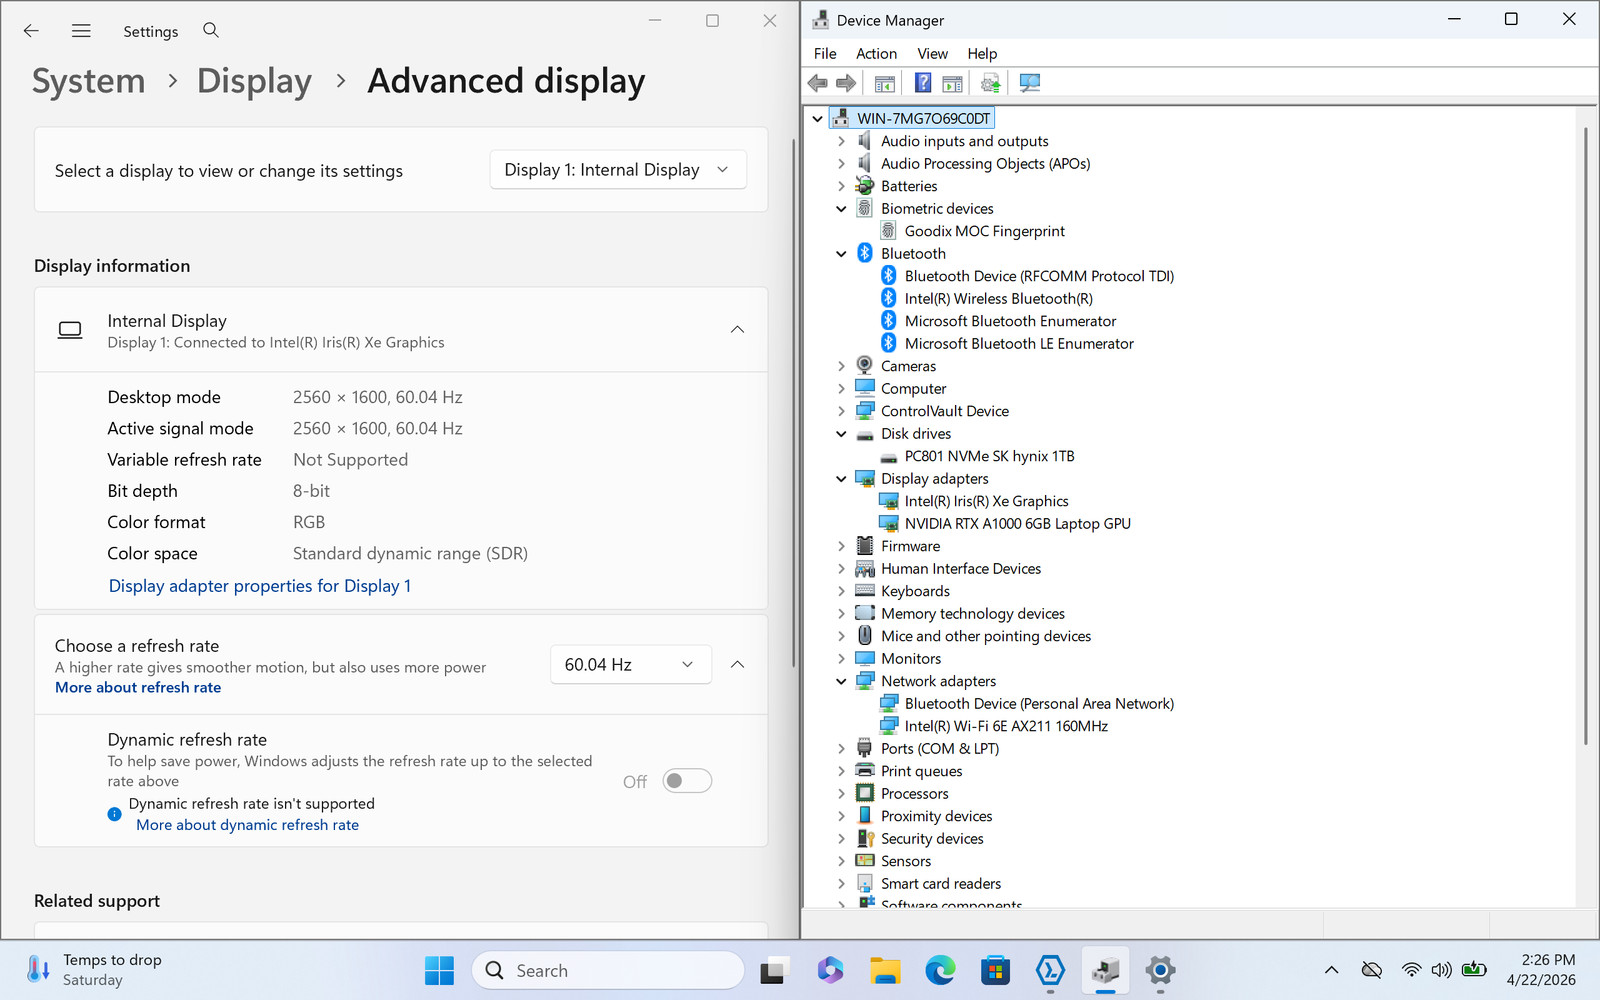Expand Audio inputs and outputs chevron
The height and width of the screenshot is (1000, 1600).
point(841,141)
